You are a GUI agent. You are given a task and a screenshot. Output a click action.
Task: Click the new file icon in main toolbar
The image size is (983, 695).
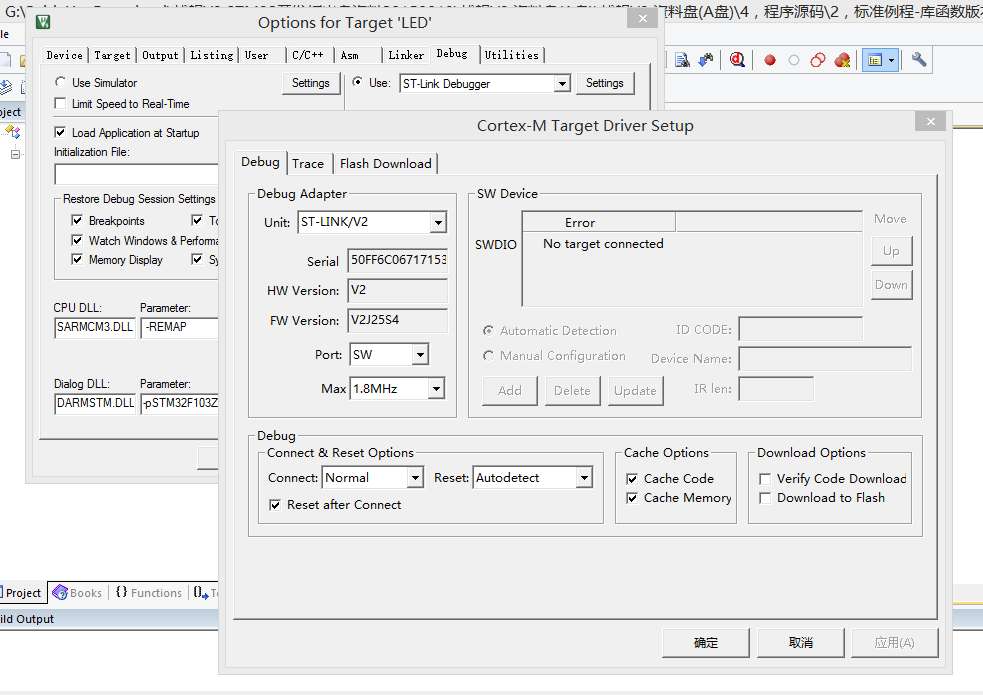pyautogui.click(x=5, y=60)
